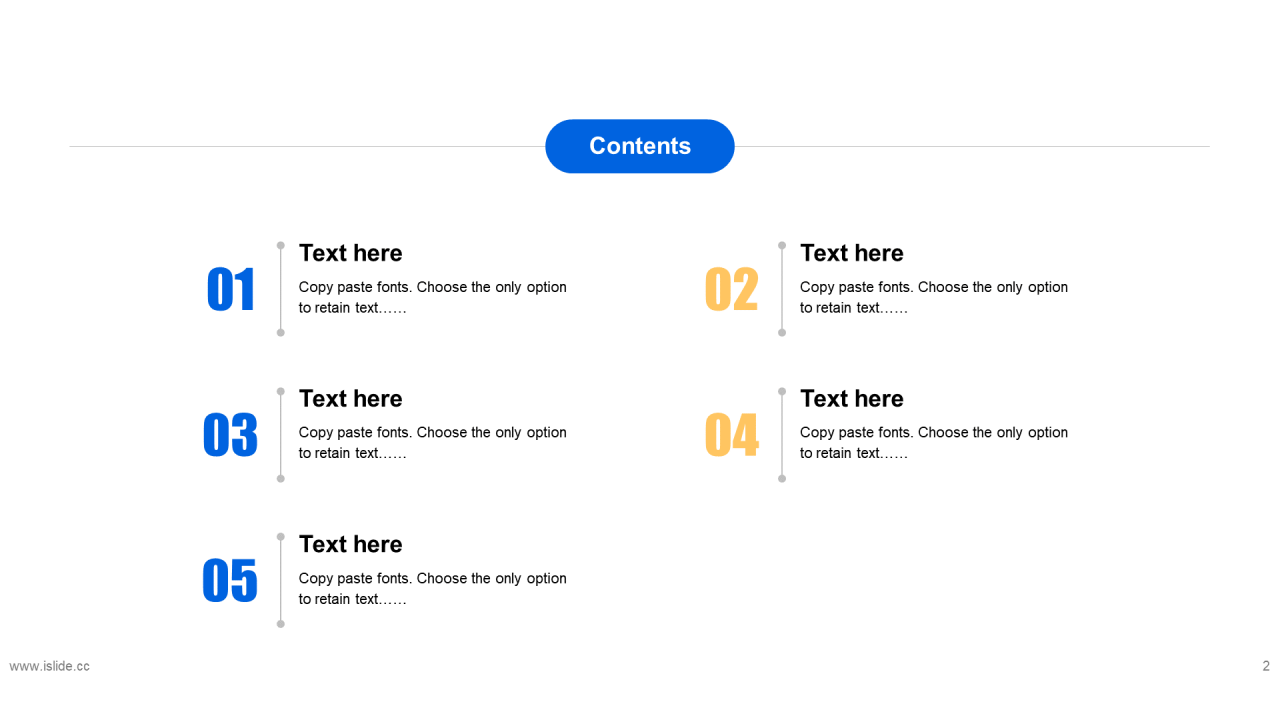Open the www.islide.cc footer link

(50, 666)
